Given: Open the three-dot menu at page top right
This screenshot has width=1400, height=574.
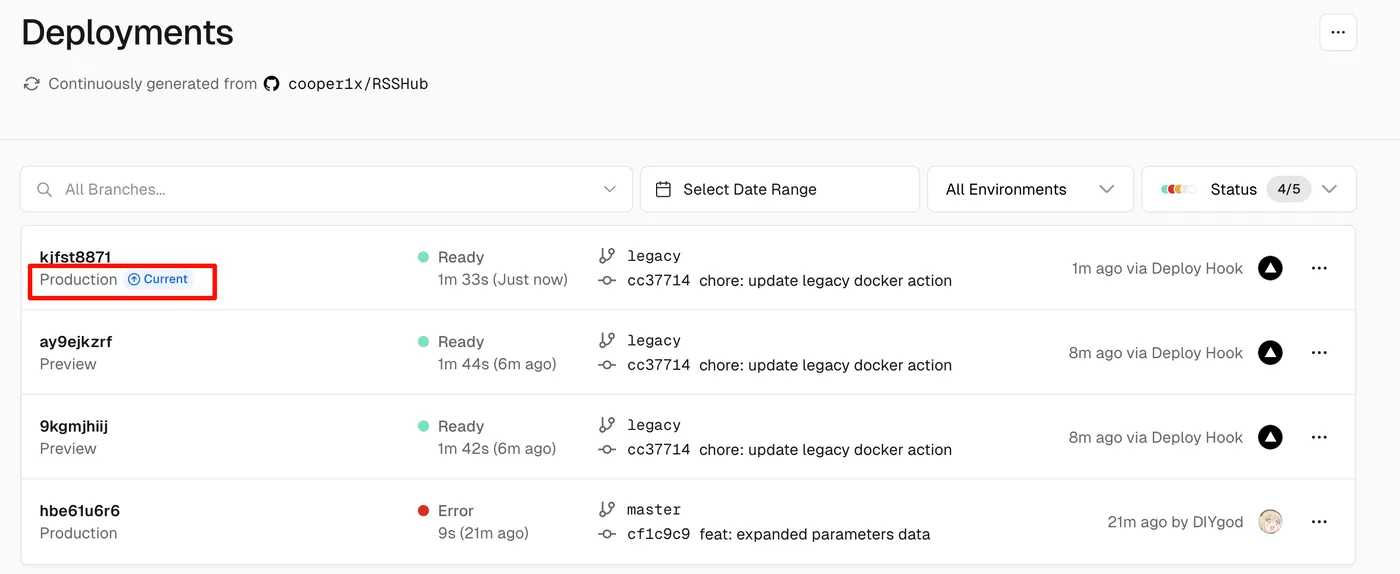Looking at the screenshot, I should tap(1338, 33).
